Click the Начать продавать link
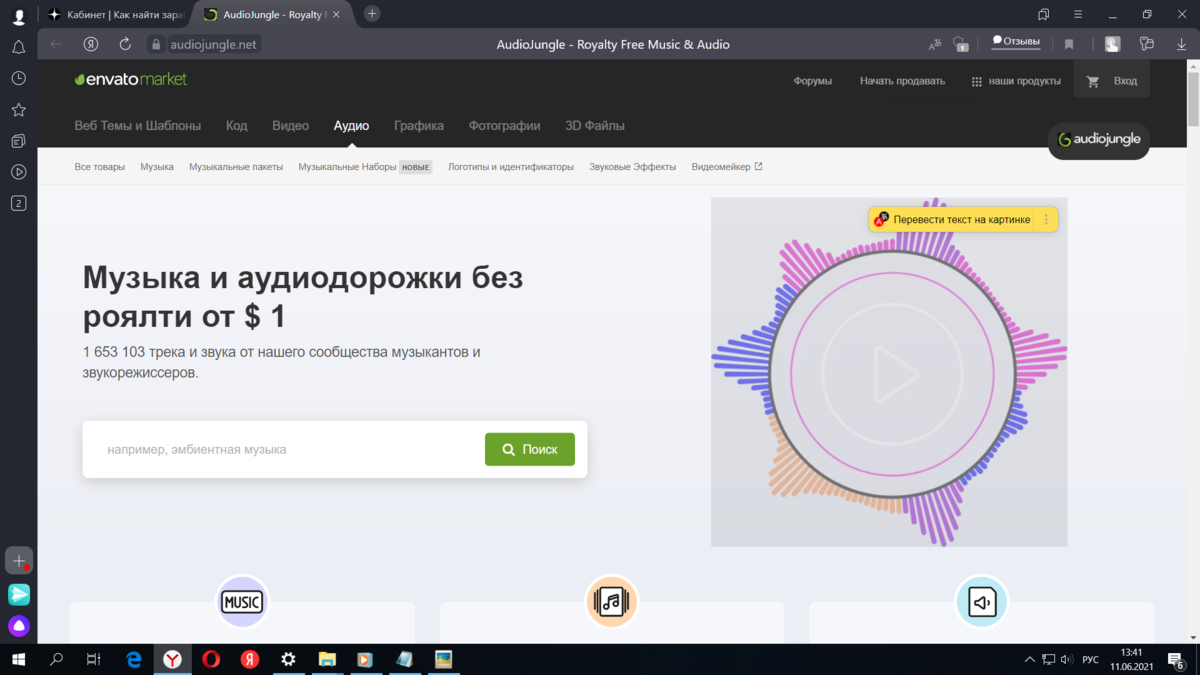The image size is (1200, 675). 902,81
